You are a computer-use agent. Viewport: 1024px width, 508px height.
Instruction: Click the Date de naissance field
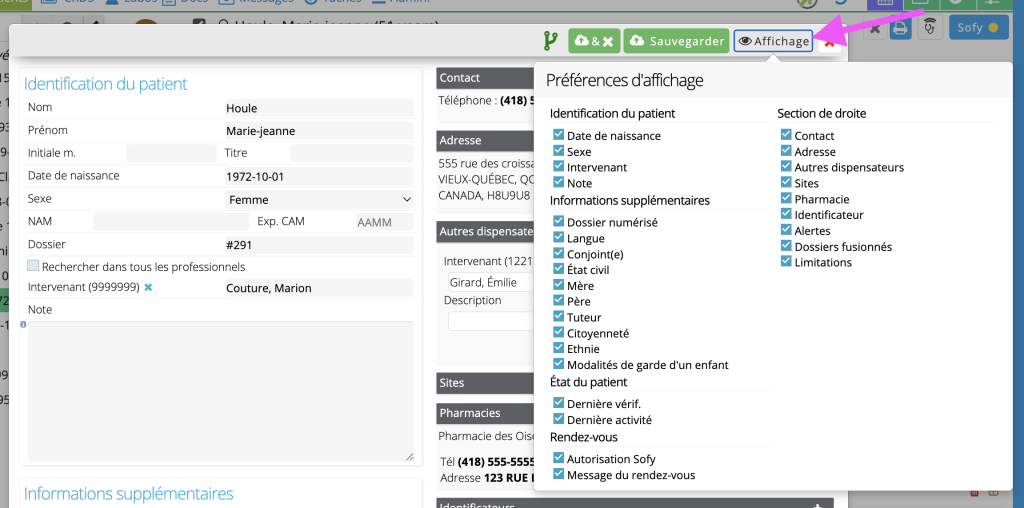(319, 176)
